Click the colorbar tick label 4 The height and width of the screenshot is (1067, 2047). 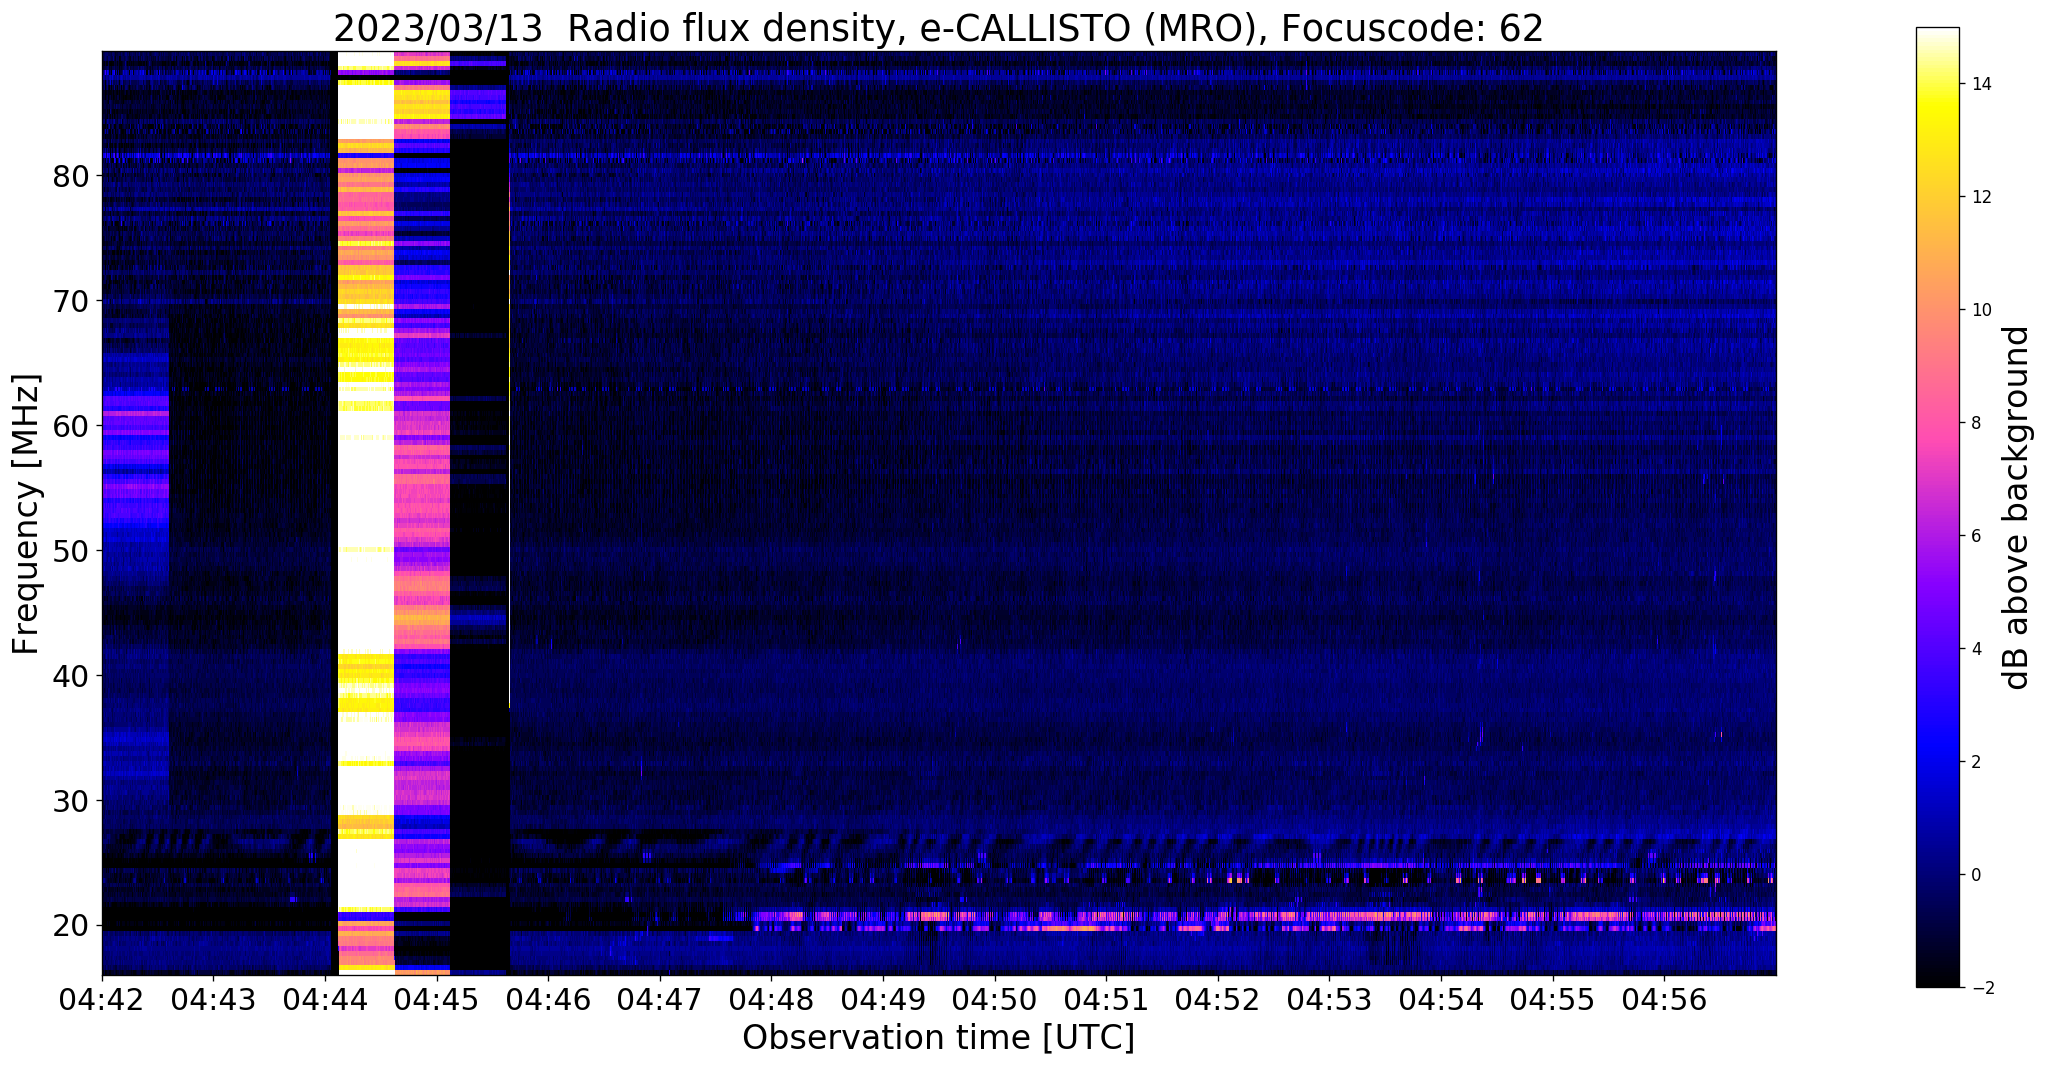[1974, 649]
